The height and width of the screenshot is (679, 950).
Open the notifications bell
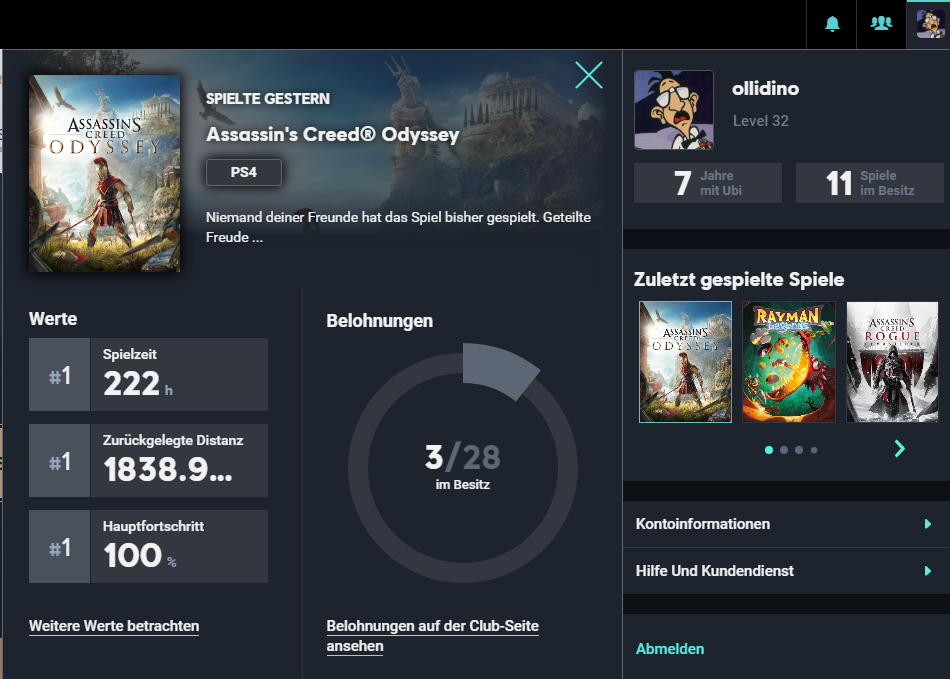click(832, 24)
